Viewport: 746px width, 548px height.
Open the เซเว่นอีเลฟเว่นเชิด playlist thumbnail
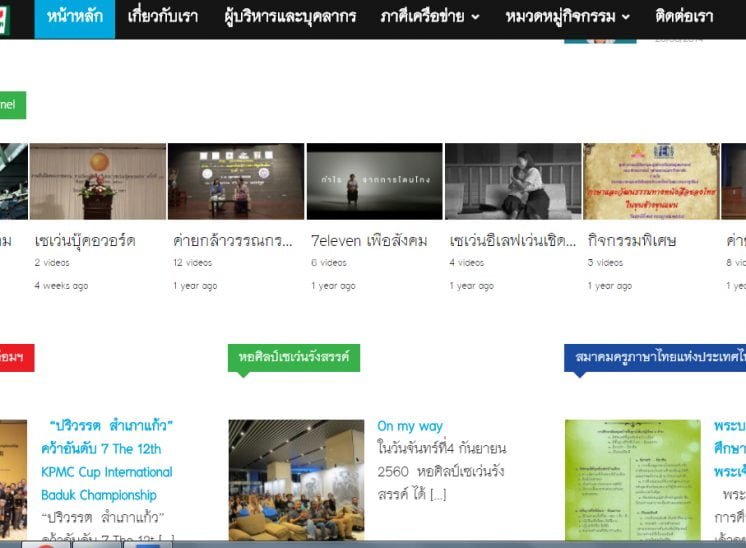coord(513,181)
